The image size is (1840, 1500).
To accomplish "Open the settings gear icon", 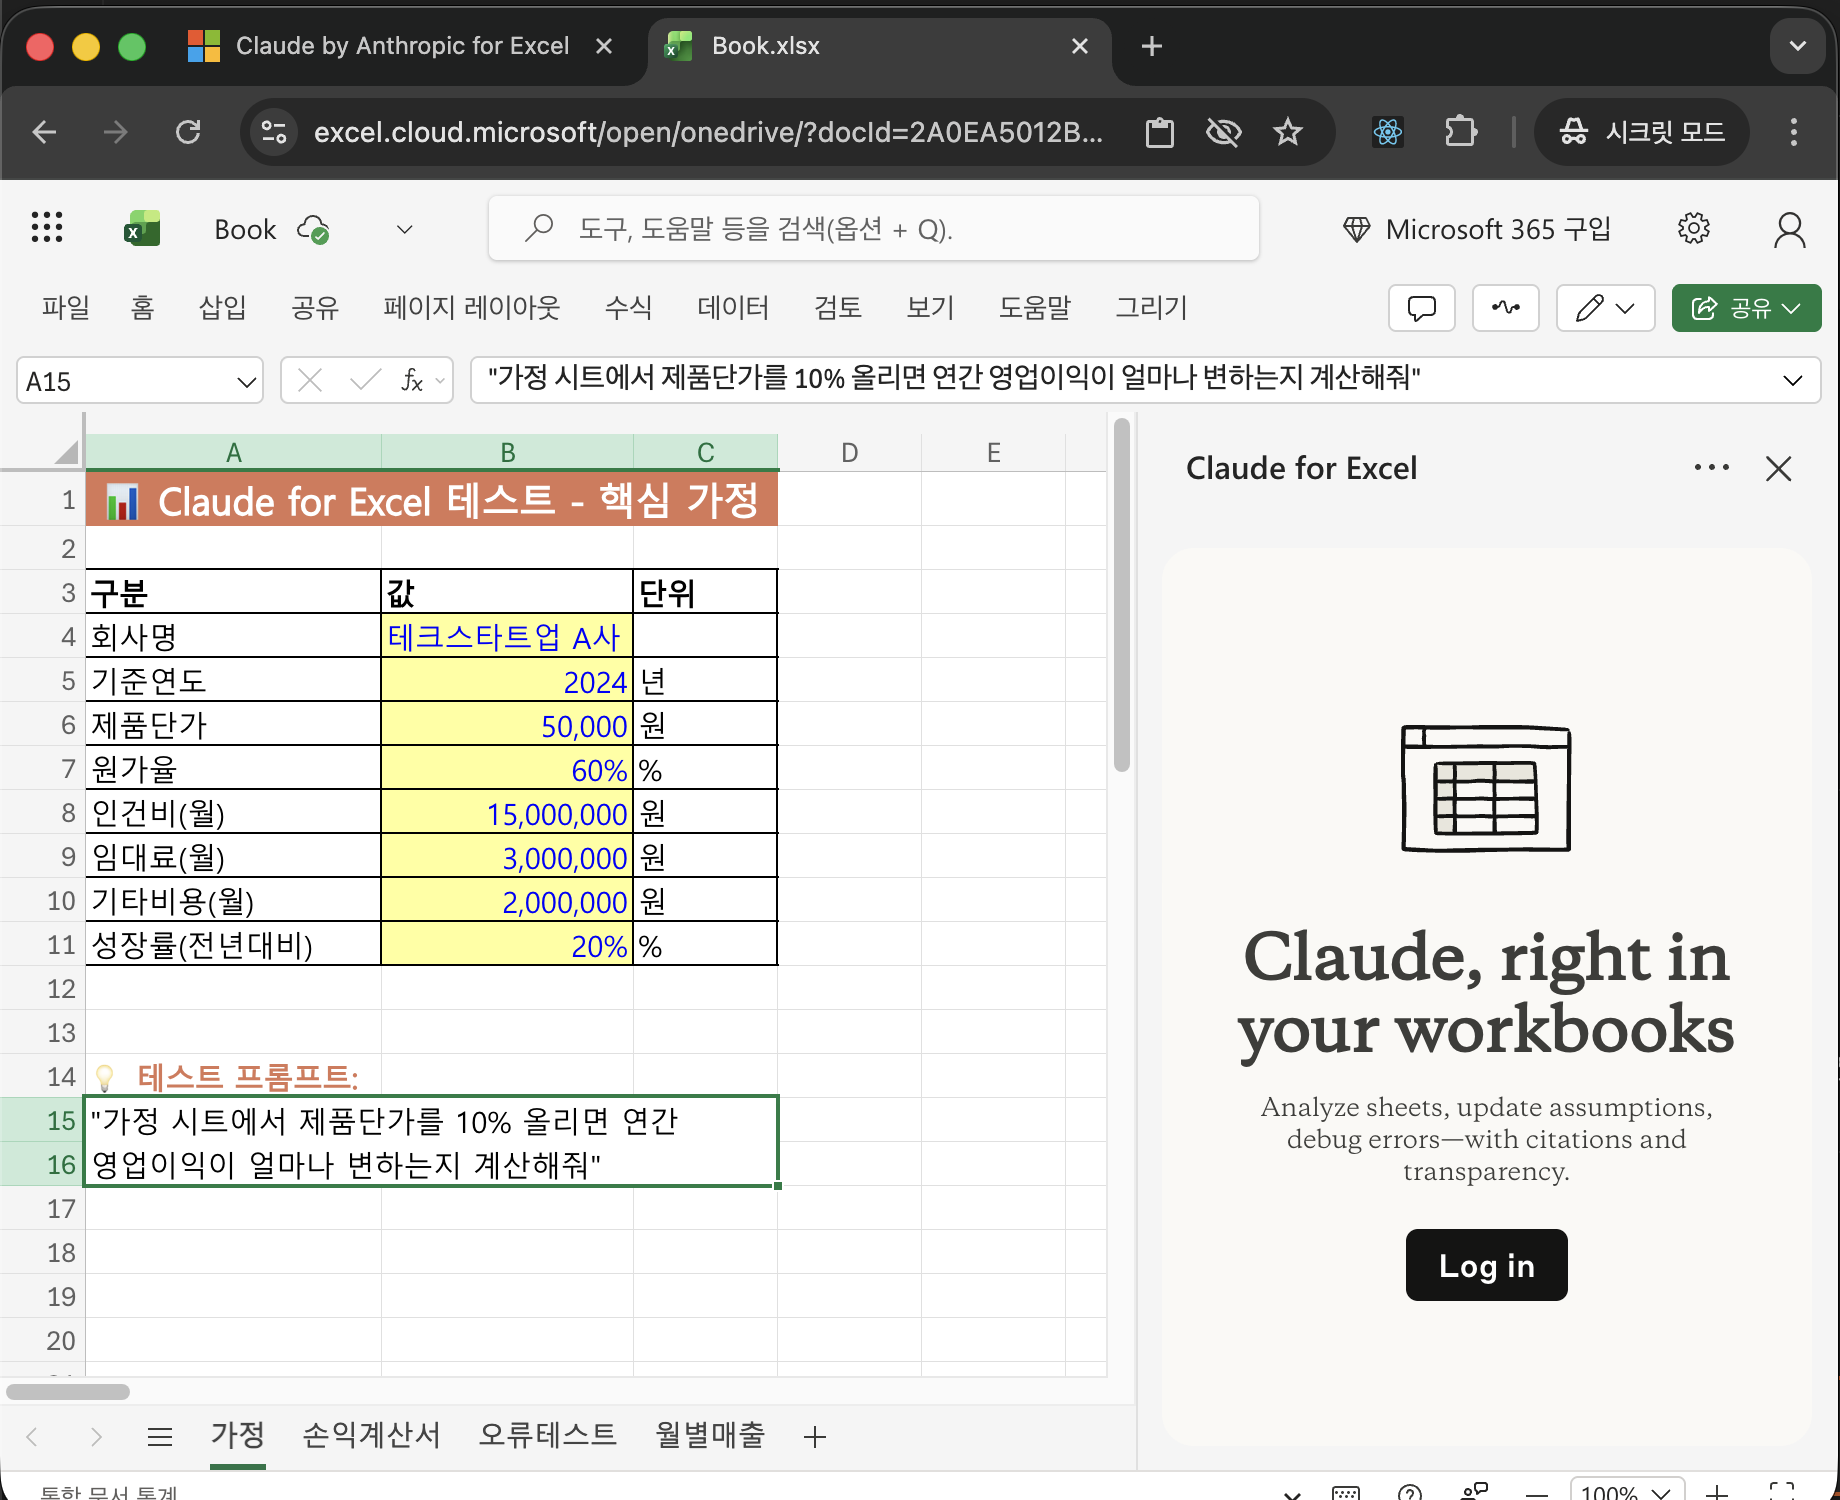I will point(1693,229).
